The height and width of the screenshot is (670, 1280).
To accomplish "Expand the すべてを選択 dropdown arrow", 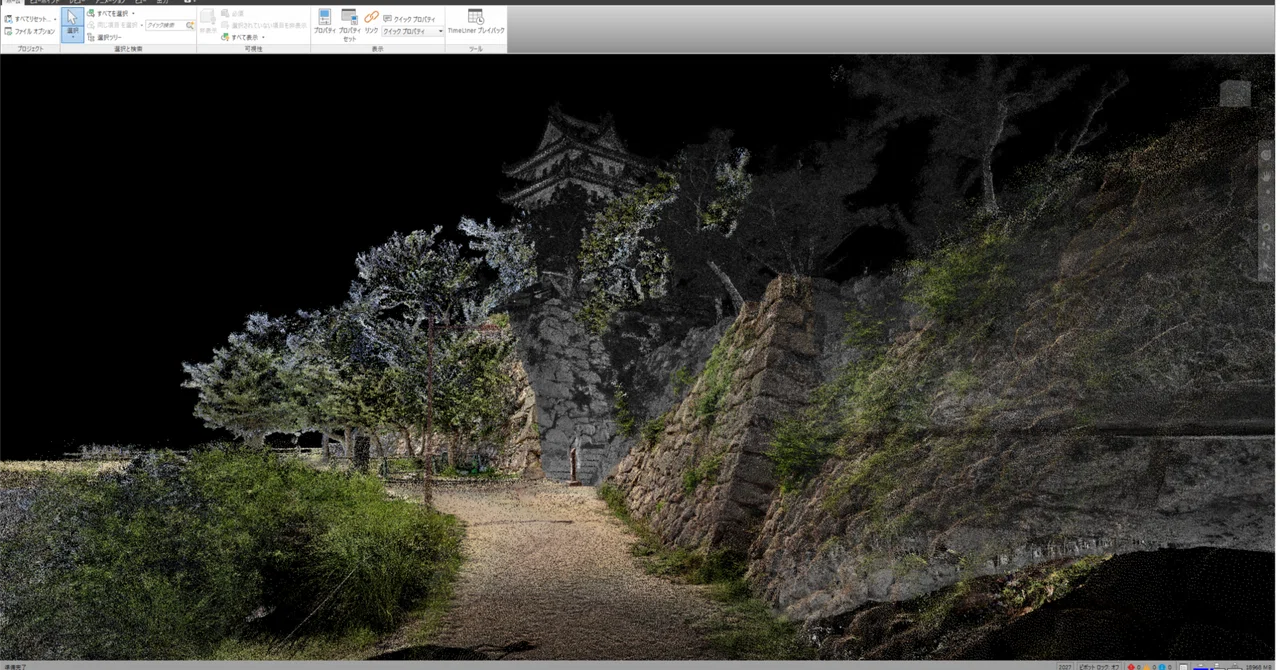I will point(133,13).
